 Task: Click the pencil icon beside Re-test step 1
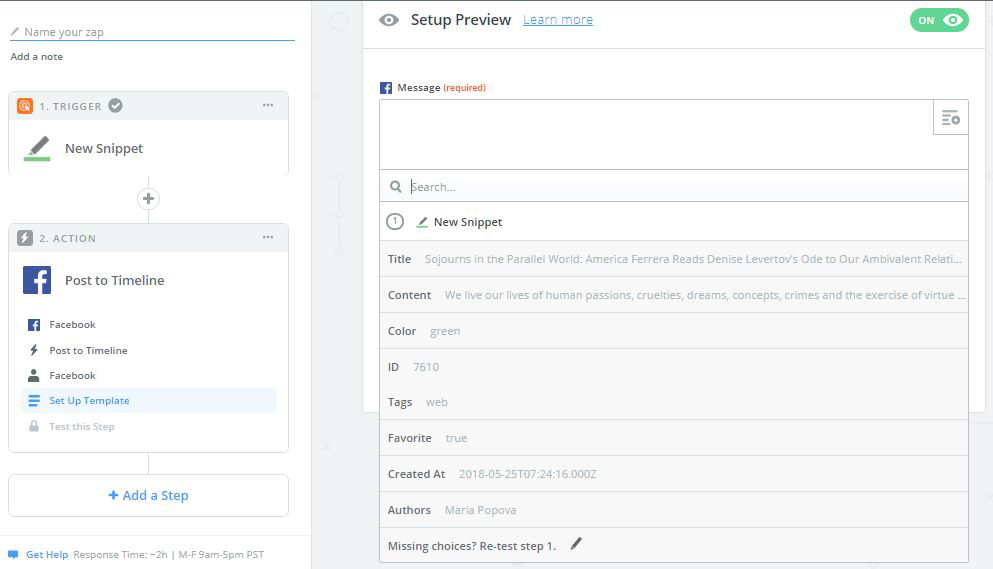pyautogui.click(x=576, y=544)
